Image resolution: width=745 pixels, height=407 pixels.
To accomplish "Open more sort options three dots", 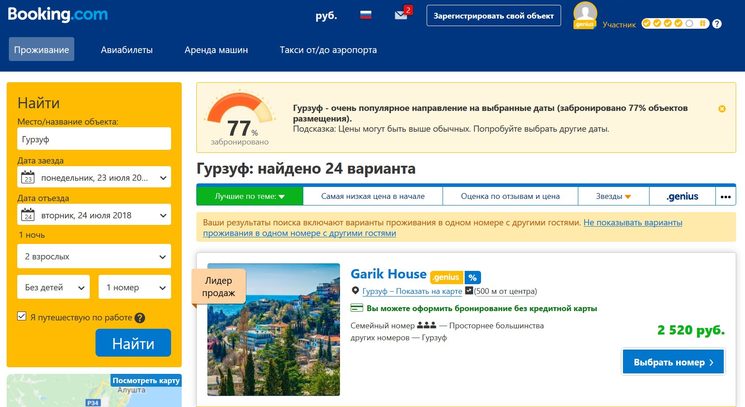I will coord(726,196).
